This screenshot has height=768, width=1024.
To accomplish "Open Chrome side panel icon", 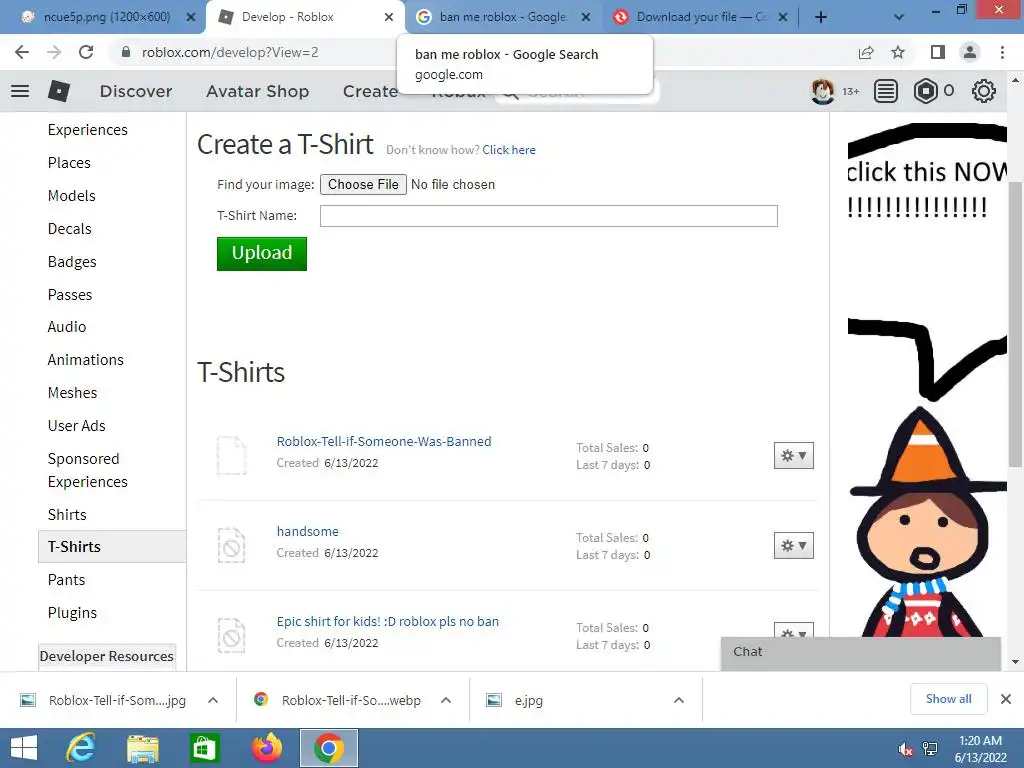I will (938, 52).
